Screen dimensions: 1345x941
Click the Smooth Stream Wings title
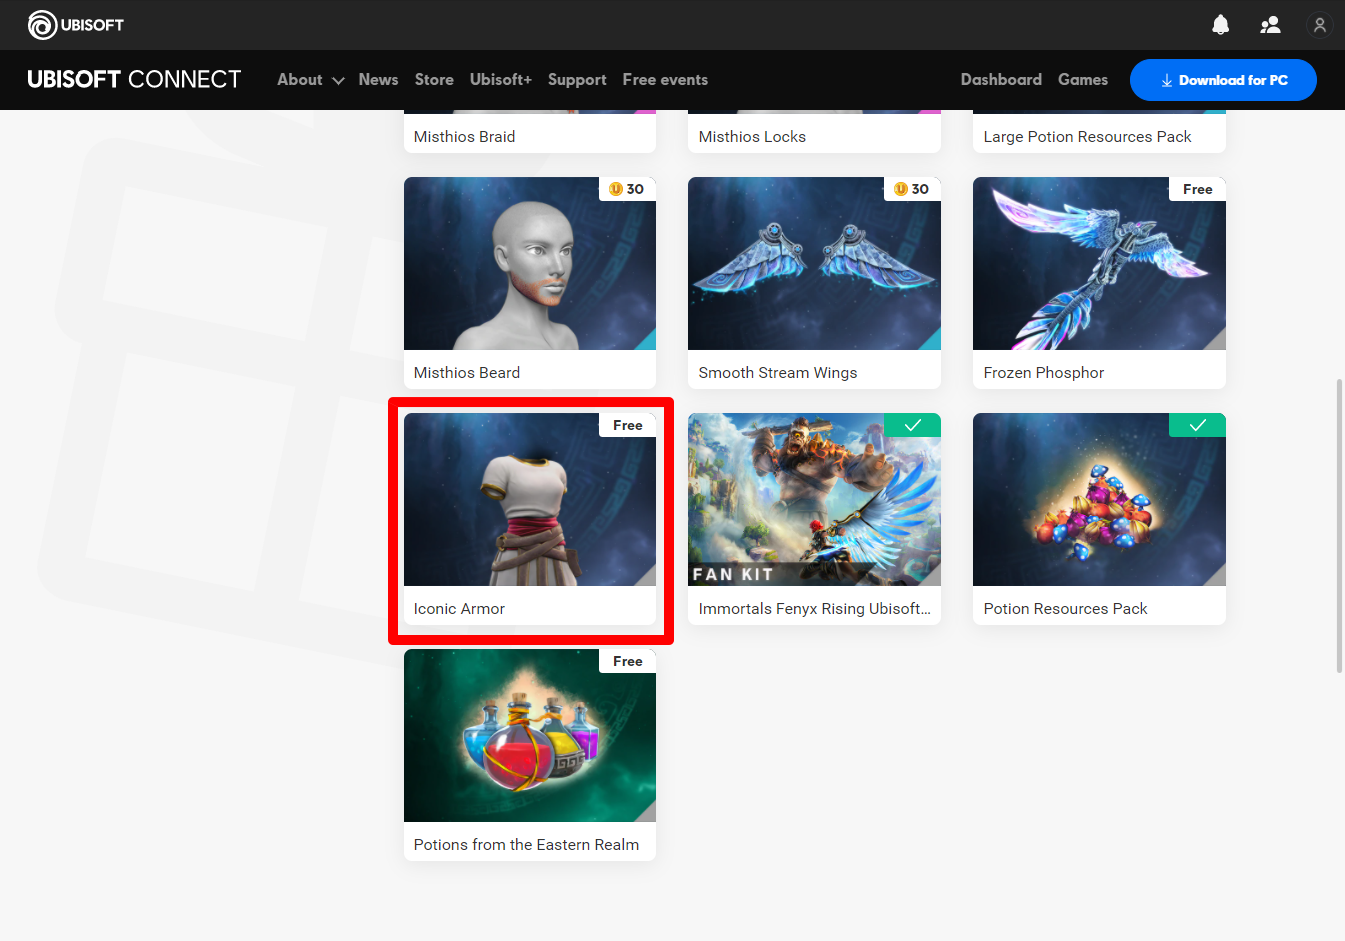point(778,373)
